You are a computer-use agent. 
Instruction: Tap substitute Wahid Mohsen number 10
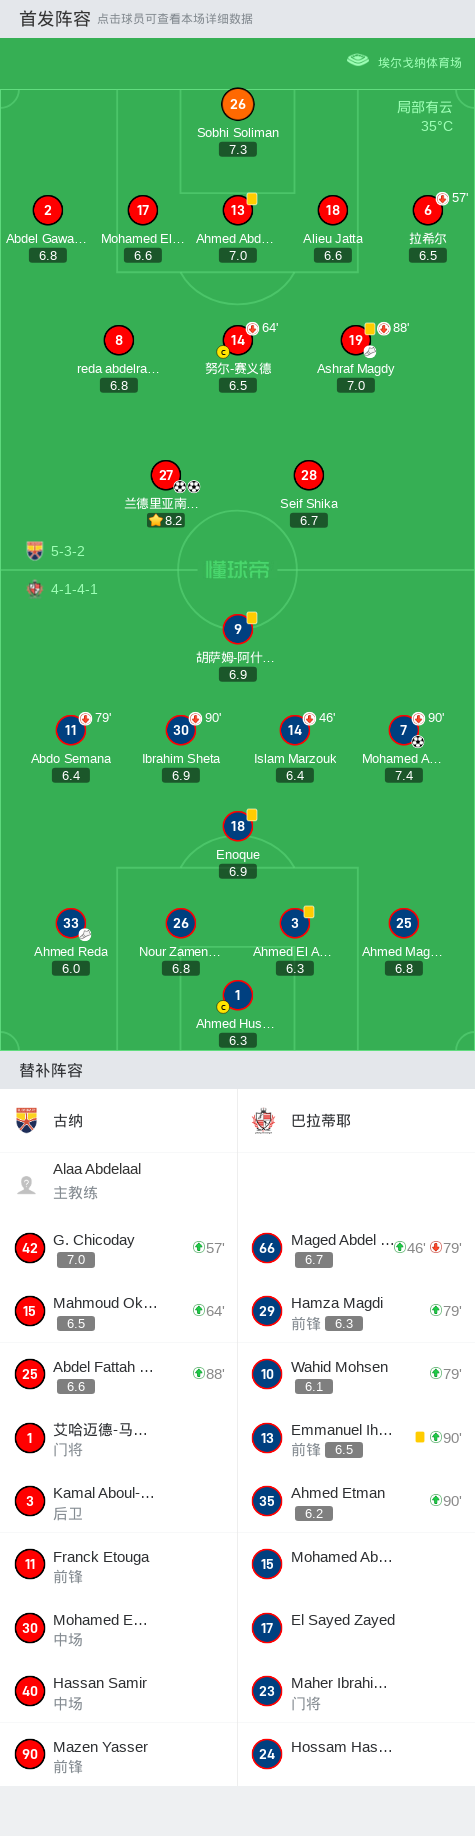356,1375
